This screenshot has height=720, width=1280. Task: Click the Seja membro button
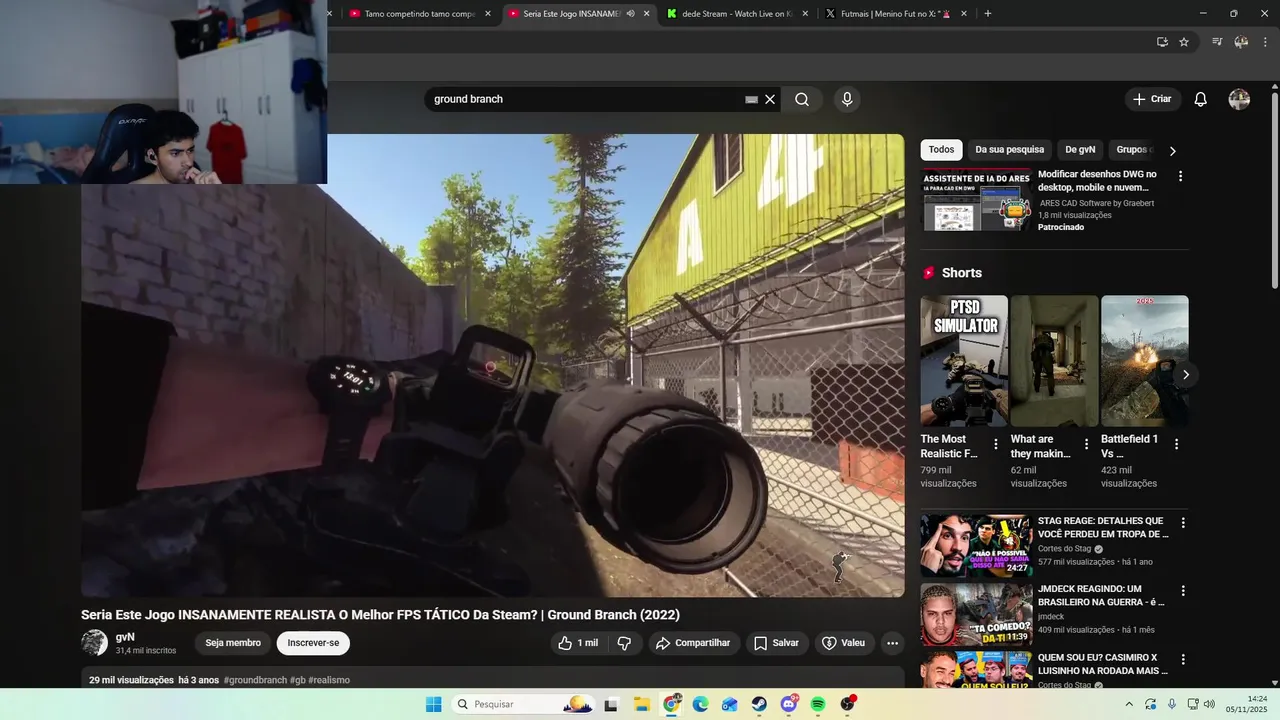tap(233, 643)
